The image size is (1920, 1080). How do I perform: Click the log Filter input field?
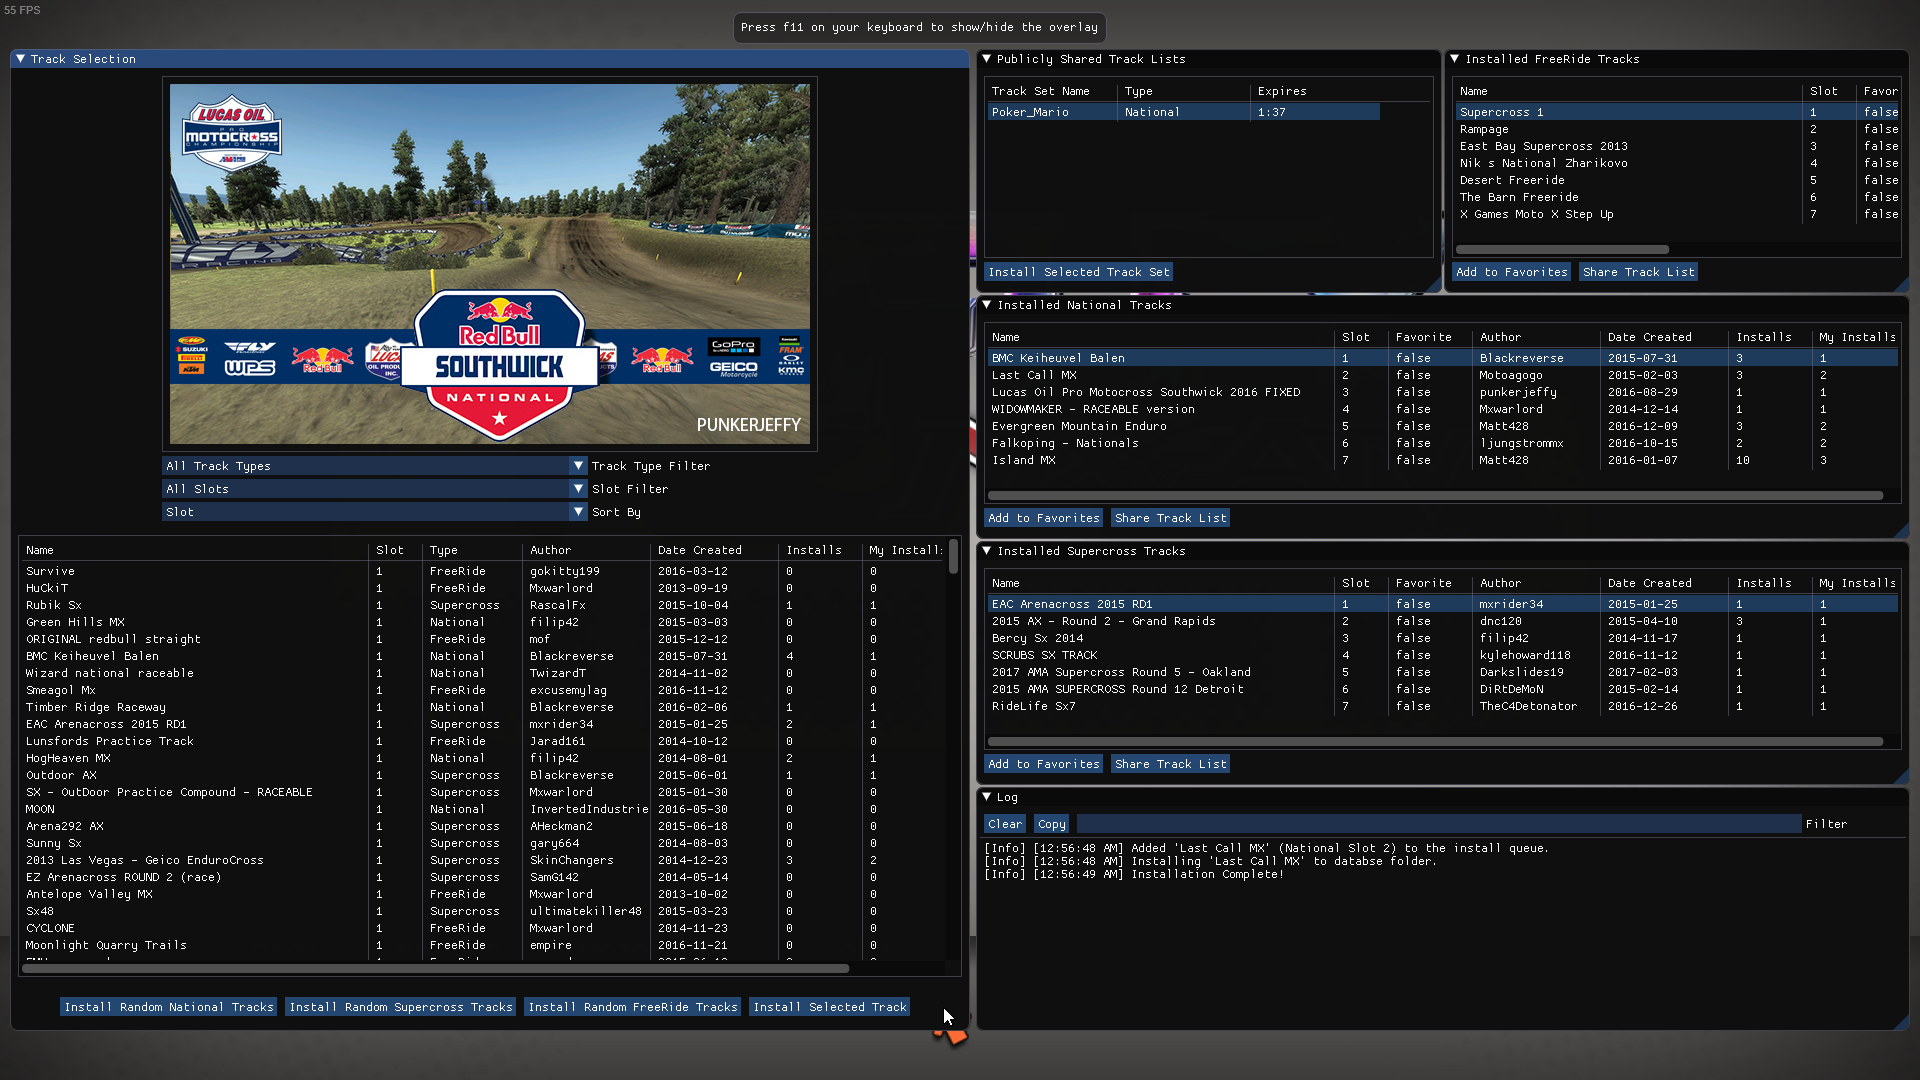[x=1438, y=824]
